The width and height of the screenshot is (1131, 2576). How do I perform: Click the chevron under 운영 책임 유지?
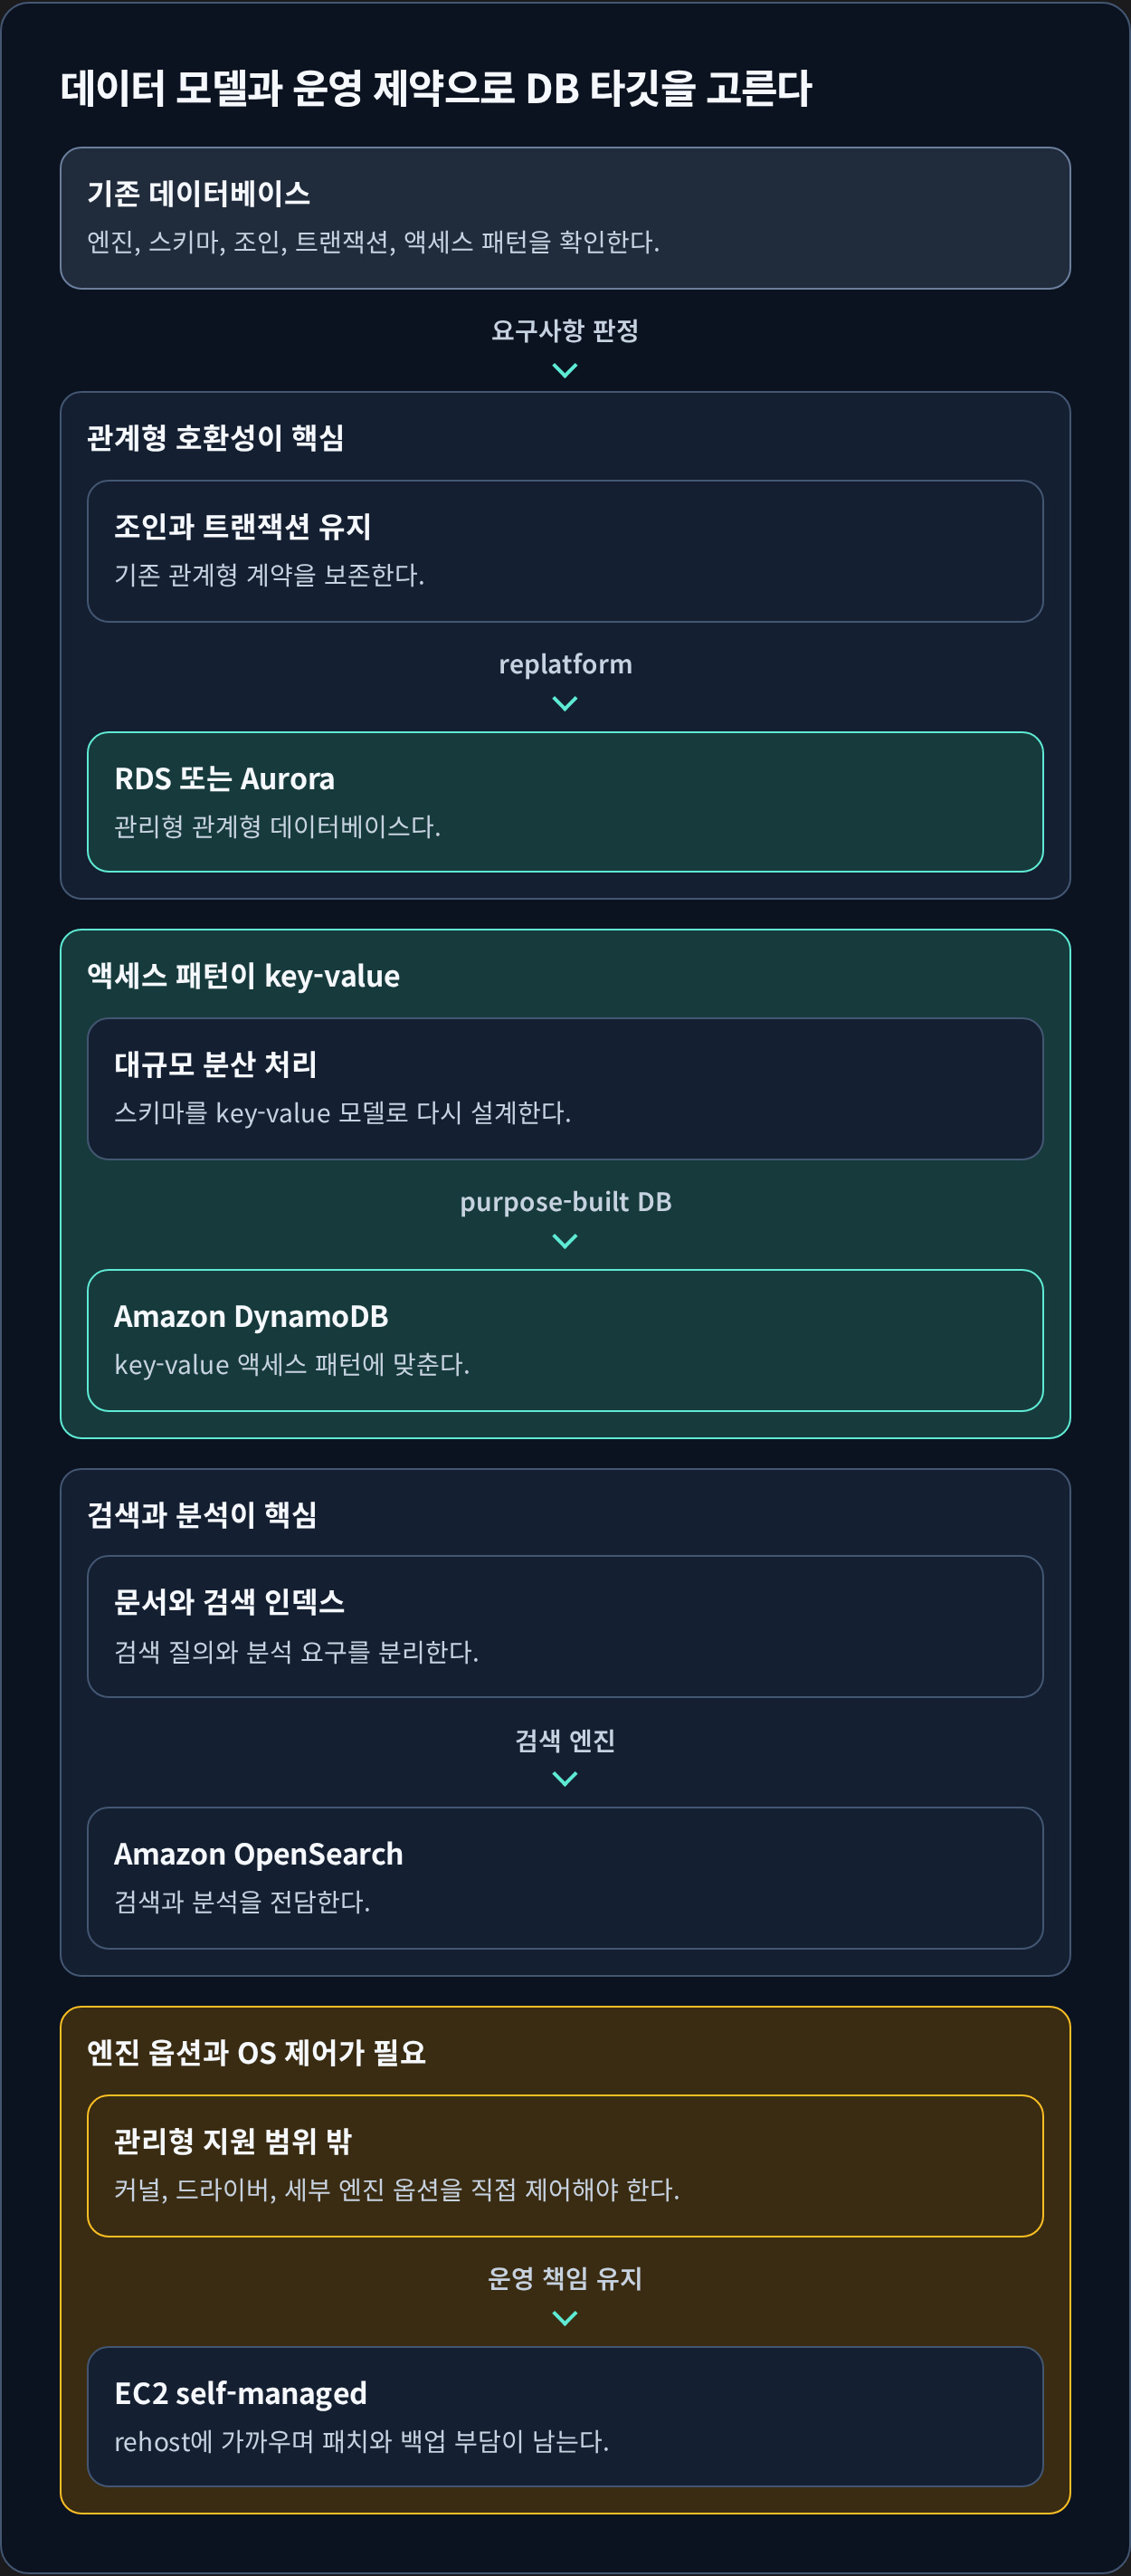click(565, 2318)
